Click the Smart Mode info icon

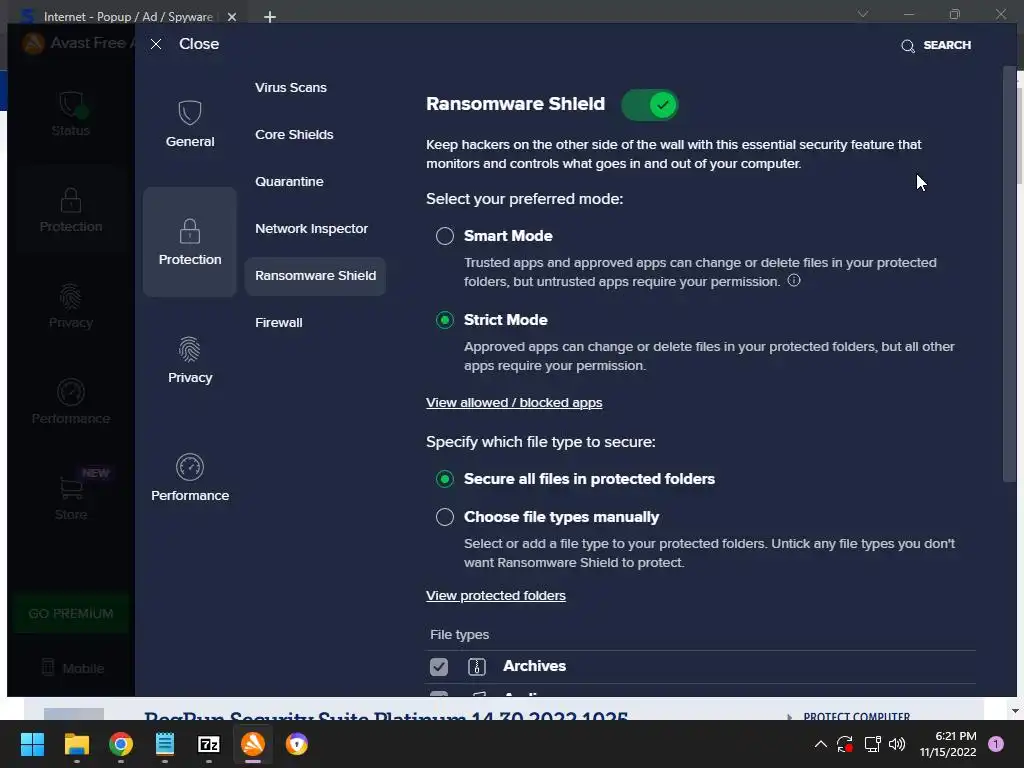794,281
